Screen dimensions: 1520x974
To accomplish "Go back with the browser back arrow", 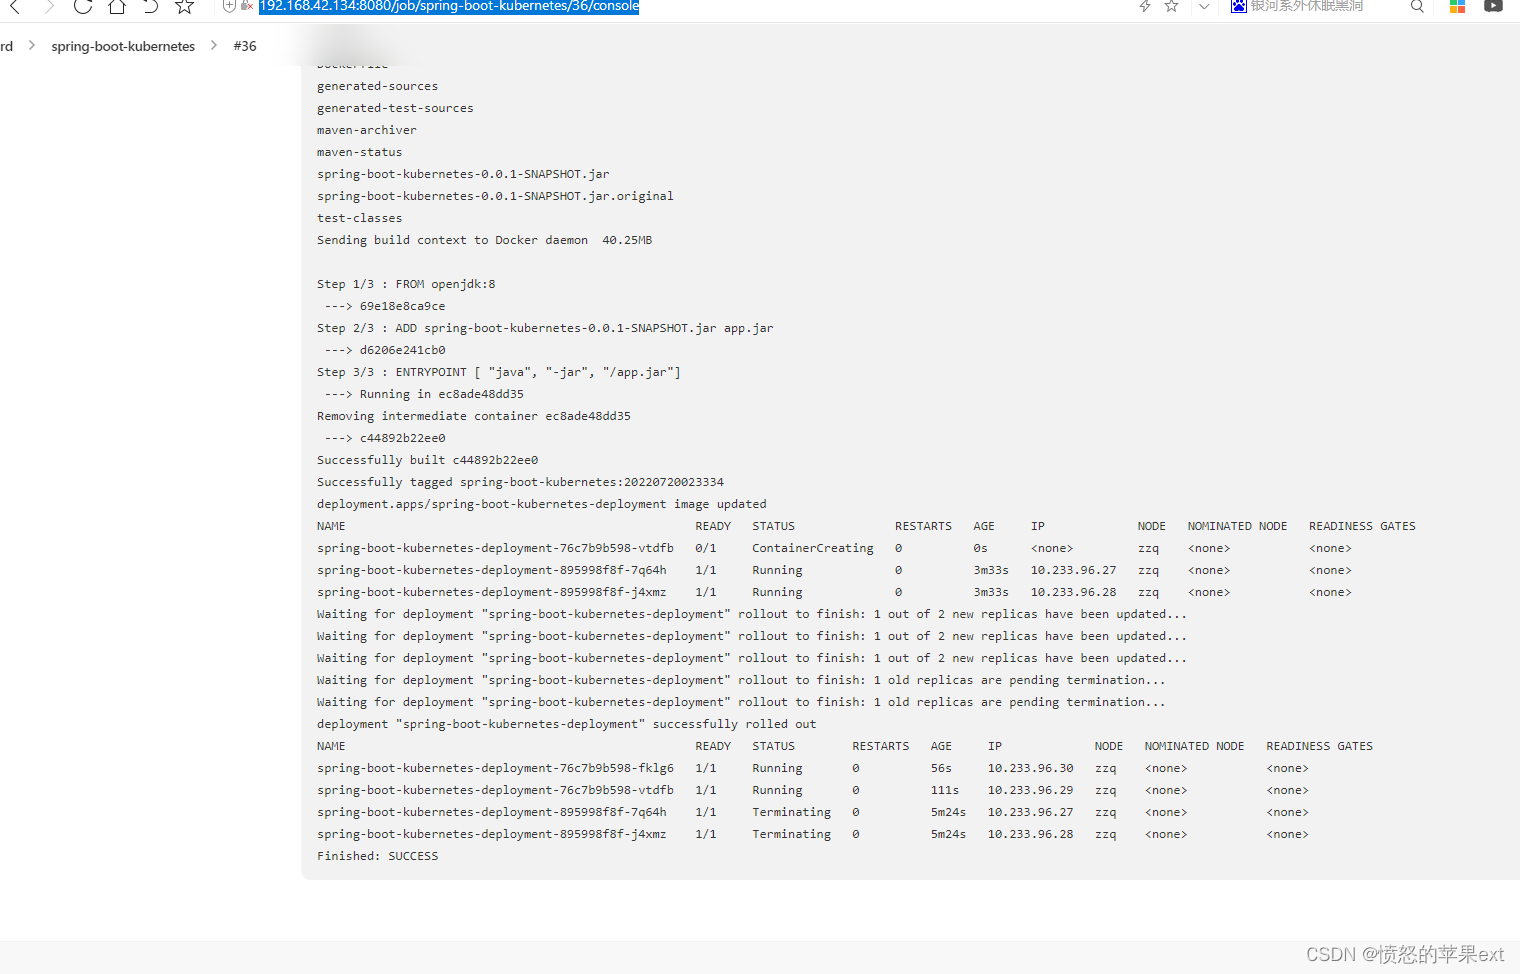I will click(14, 6).
